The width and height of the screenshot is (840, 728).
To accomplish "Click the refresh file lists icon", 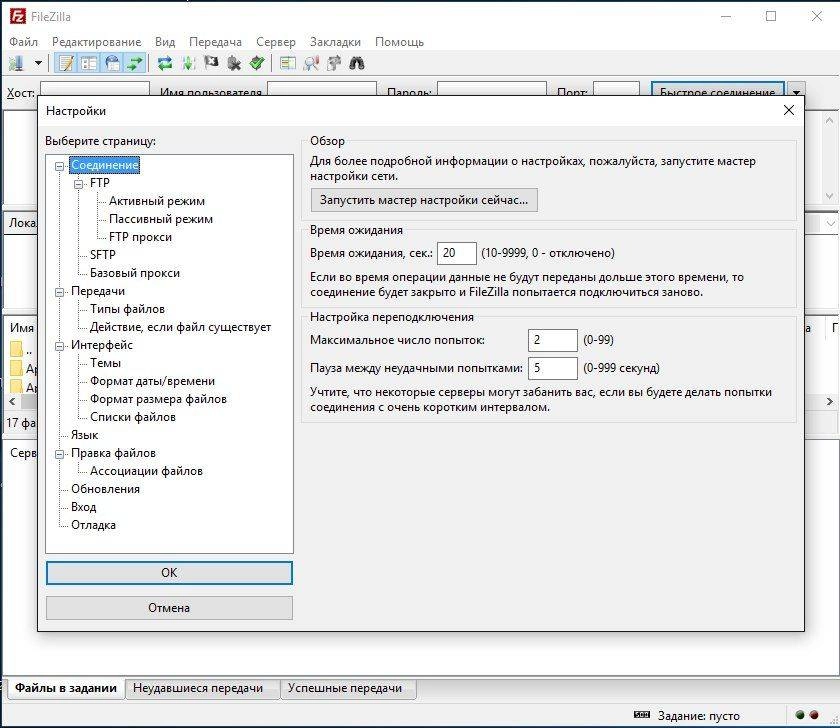I will [165, 63].
